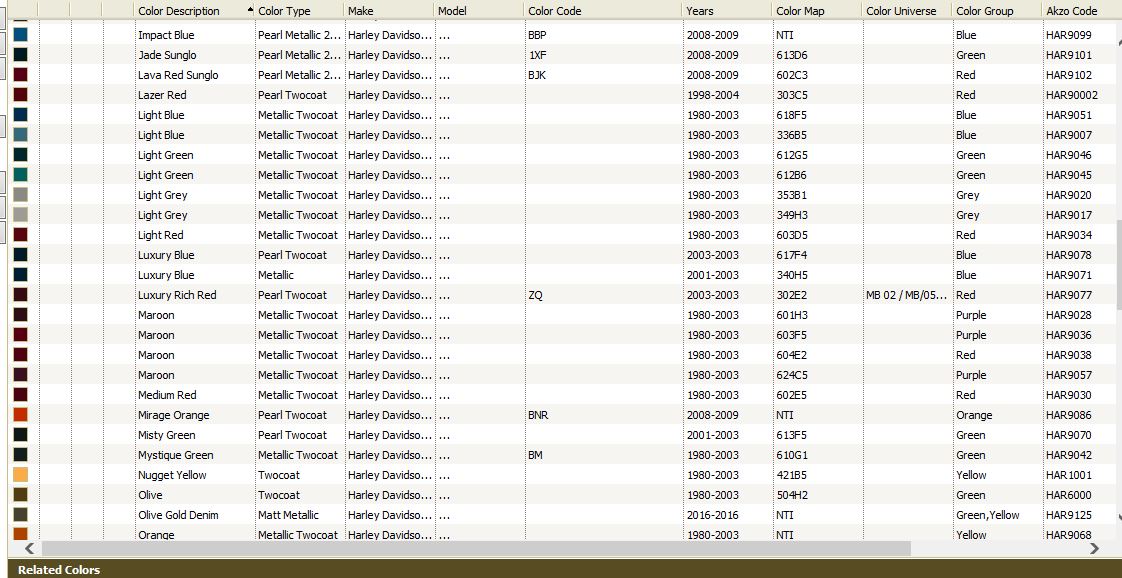Select the Luxury Rich Red swatch
Image resolution: width=1122 pixels, height=578 pixels.
20,295
